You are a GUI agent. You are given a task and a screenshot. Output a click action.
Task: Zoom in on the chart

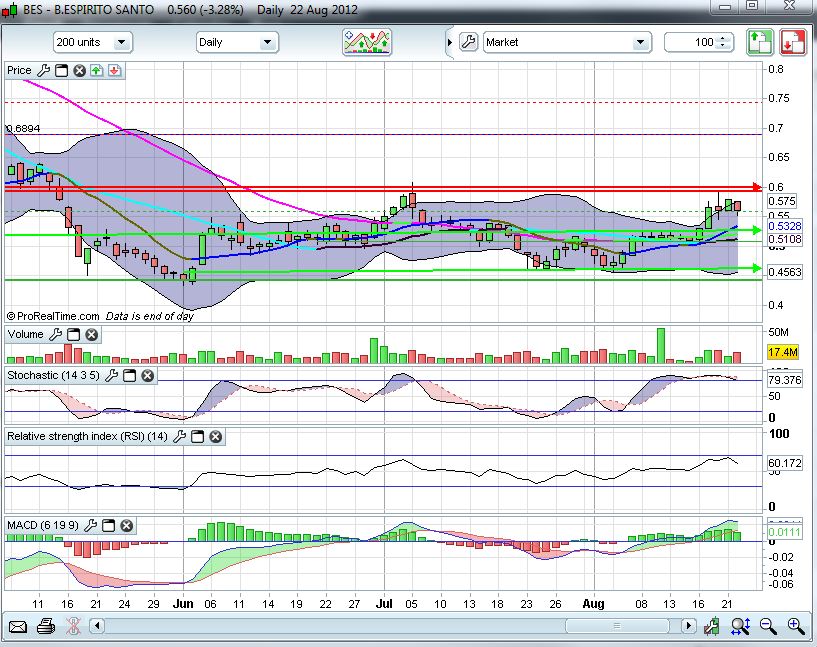coord(796,626)
